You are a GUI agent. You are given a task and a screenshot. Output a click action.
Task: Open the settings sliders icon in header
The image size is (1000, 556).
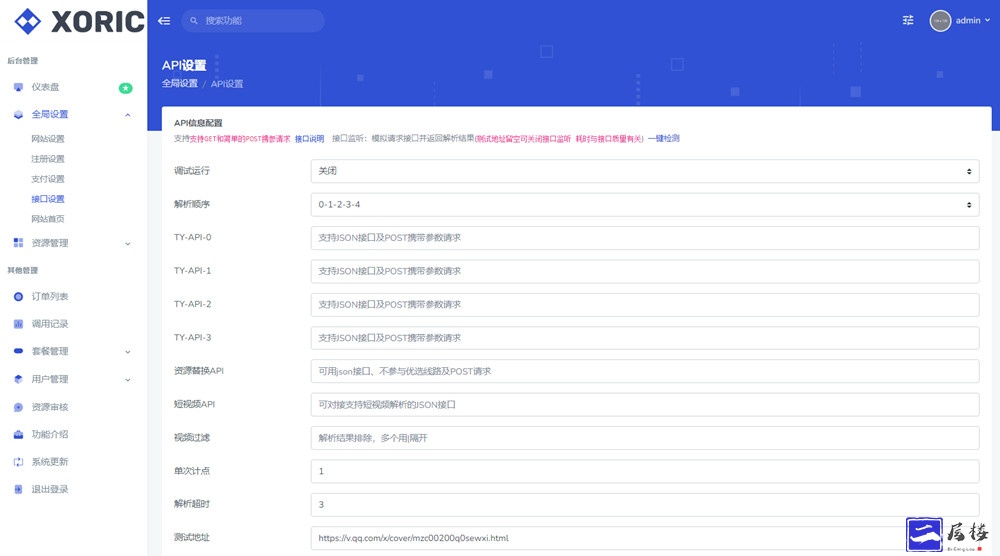(908, 20)
